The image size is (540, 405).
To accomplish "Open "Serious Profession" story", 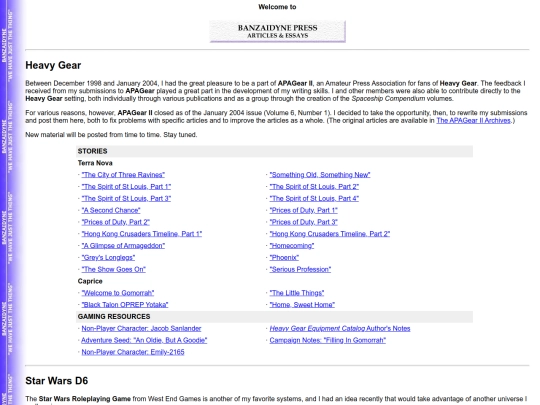I will pos(300,269).
